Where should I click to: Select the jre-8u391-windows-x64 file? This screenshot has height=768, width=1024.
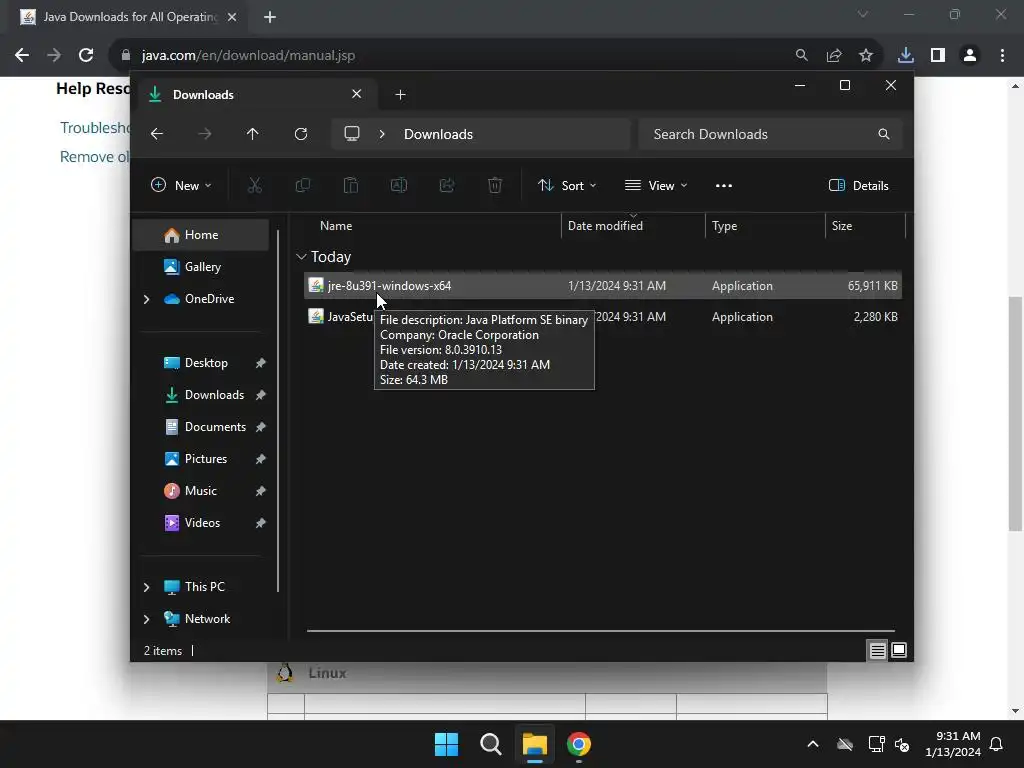click(603, 286)
